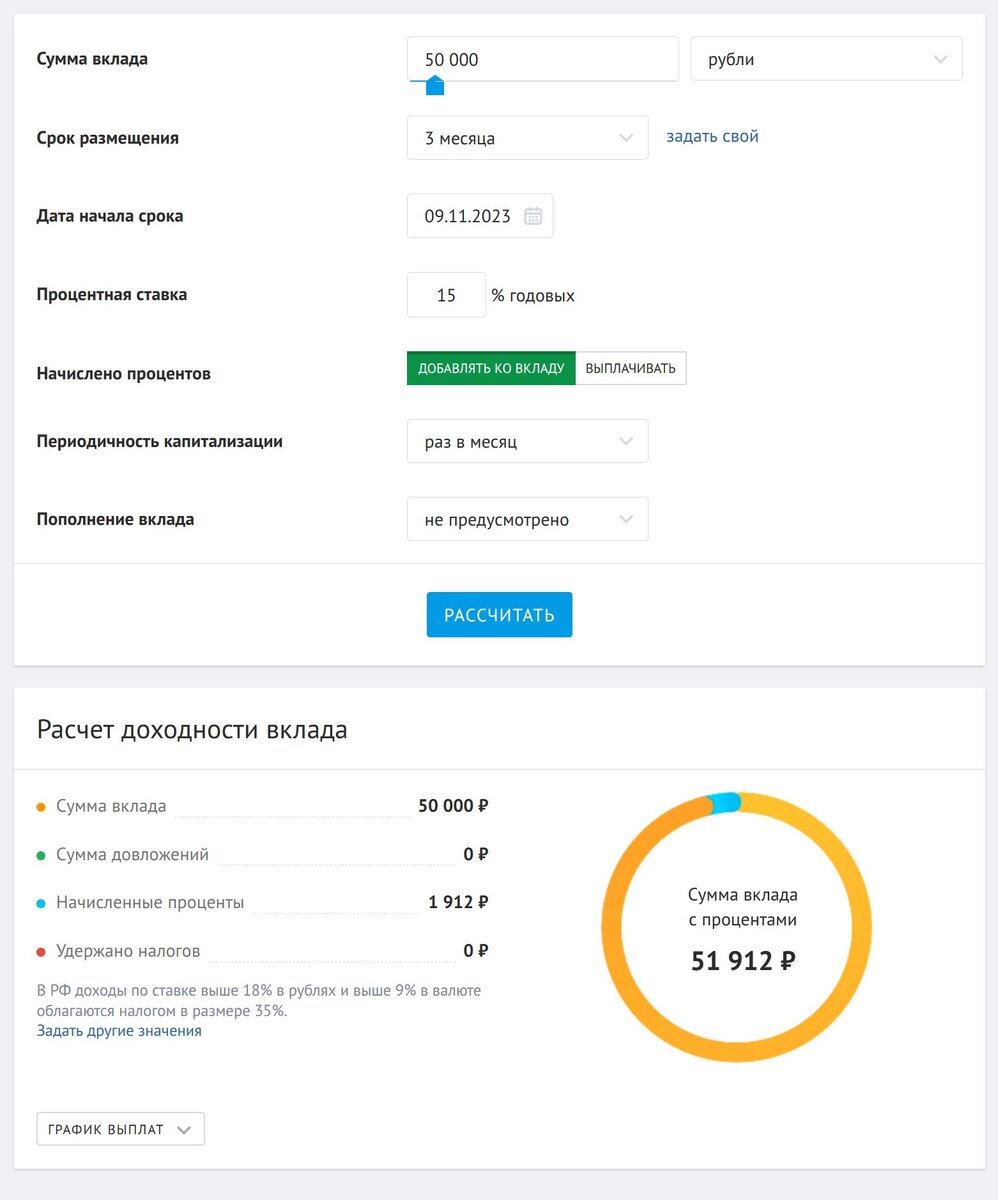This screenshot has height=1200, width=998.
Task: Click chevron arrow in рубли currency selector
Action: pos(940,59)
